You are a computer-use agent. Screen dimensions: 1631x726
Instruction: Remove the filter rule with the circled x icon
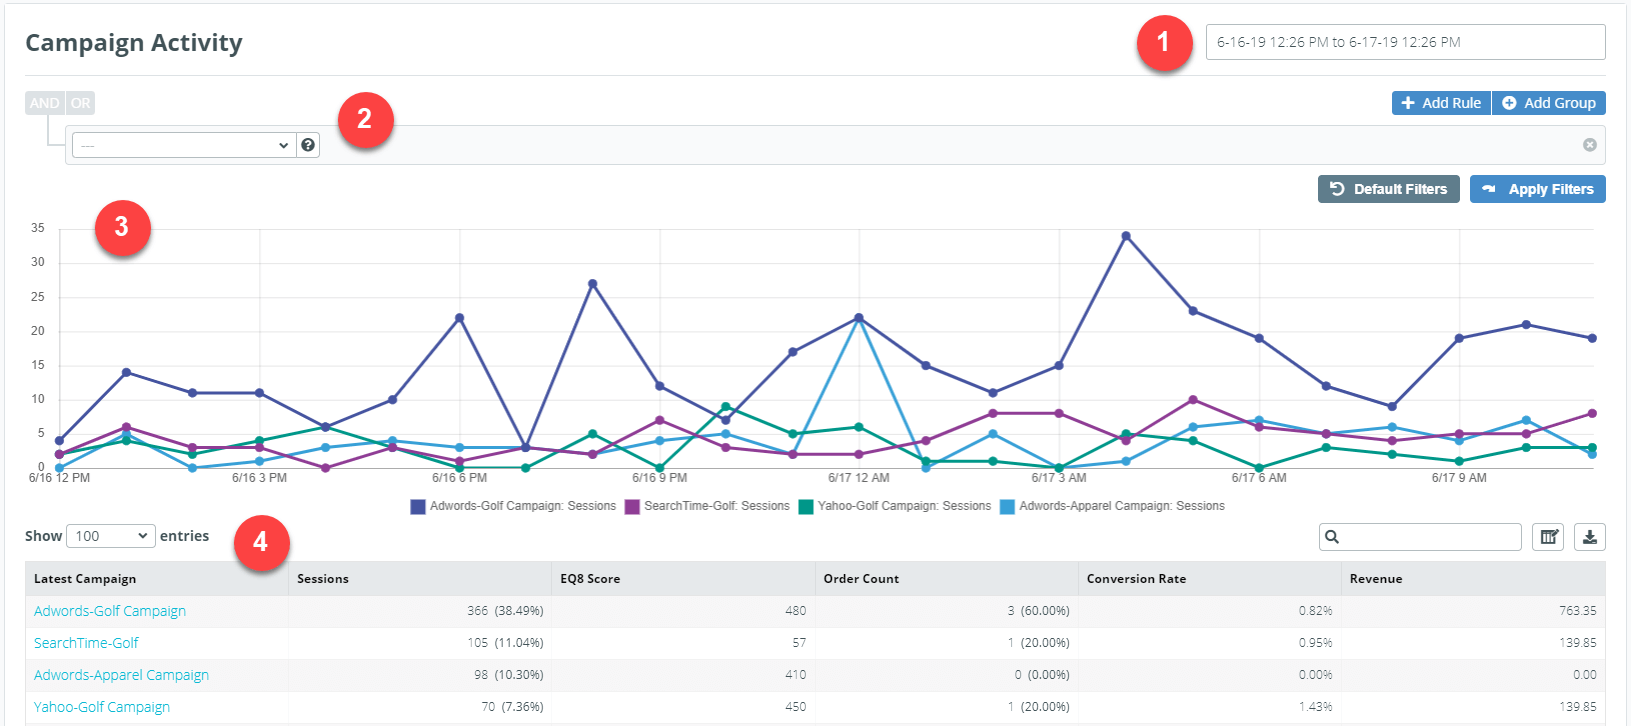pyautogui.click(x=1589, y=145)
